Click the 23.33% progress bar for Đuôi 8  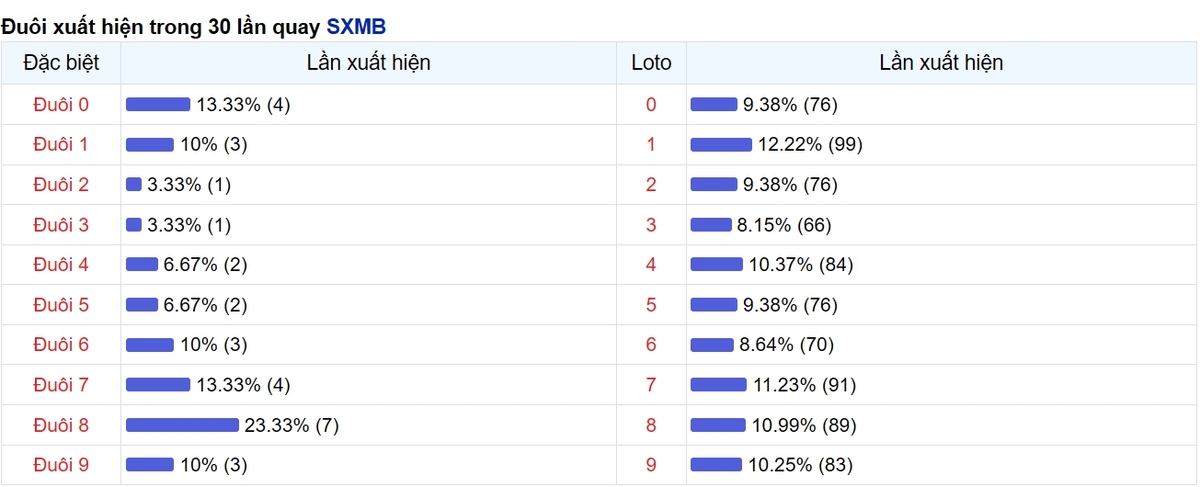[x=182, y=425]
